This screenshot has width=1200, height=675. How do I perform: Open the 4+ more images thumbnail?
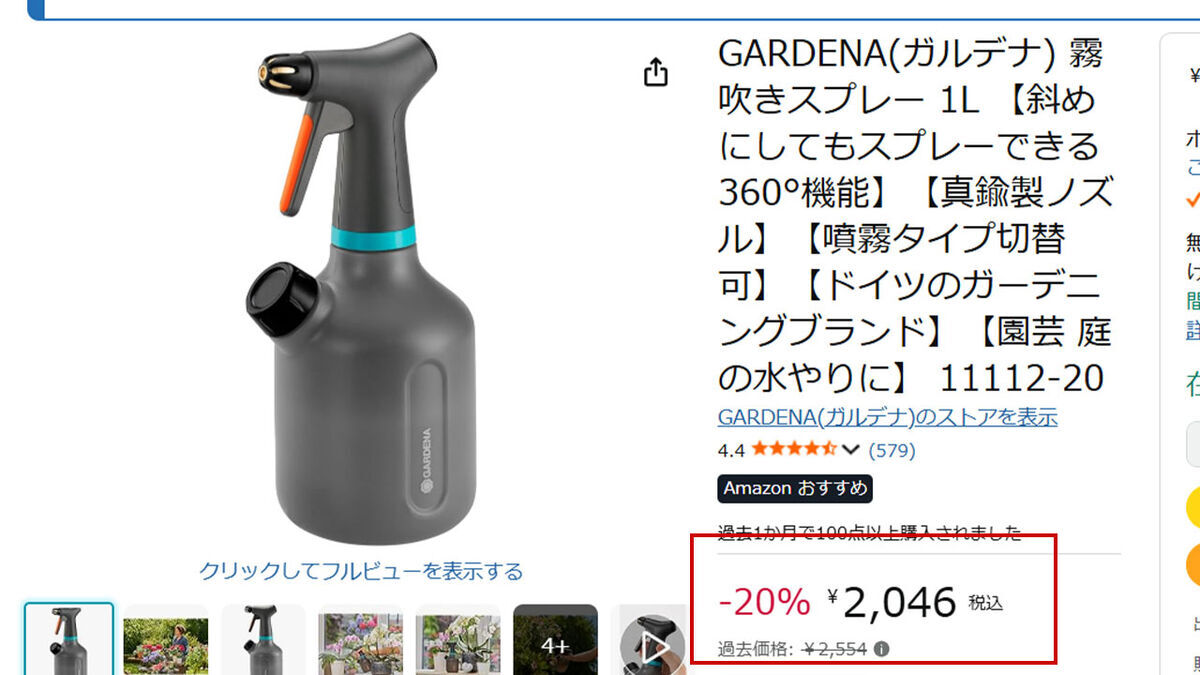tap(555, 640)
